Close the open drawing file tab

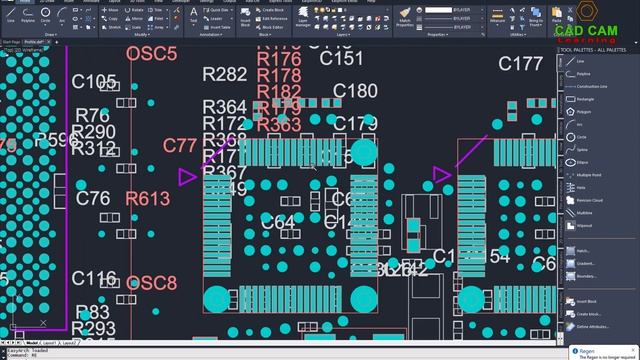[x=49, y=42]
